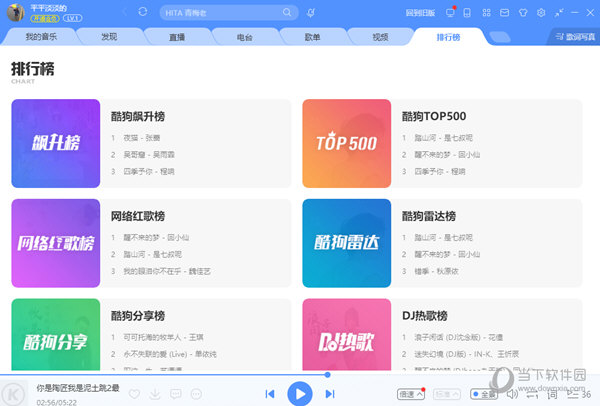
Task: Click the heart favorite icon
Action: click(x=134, y=393)
